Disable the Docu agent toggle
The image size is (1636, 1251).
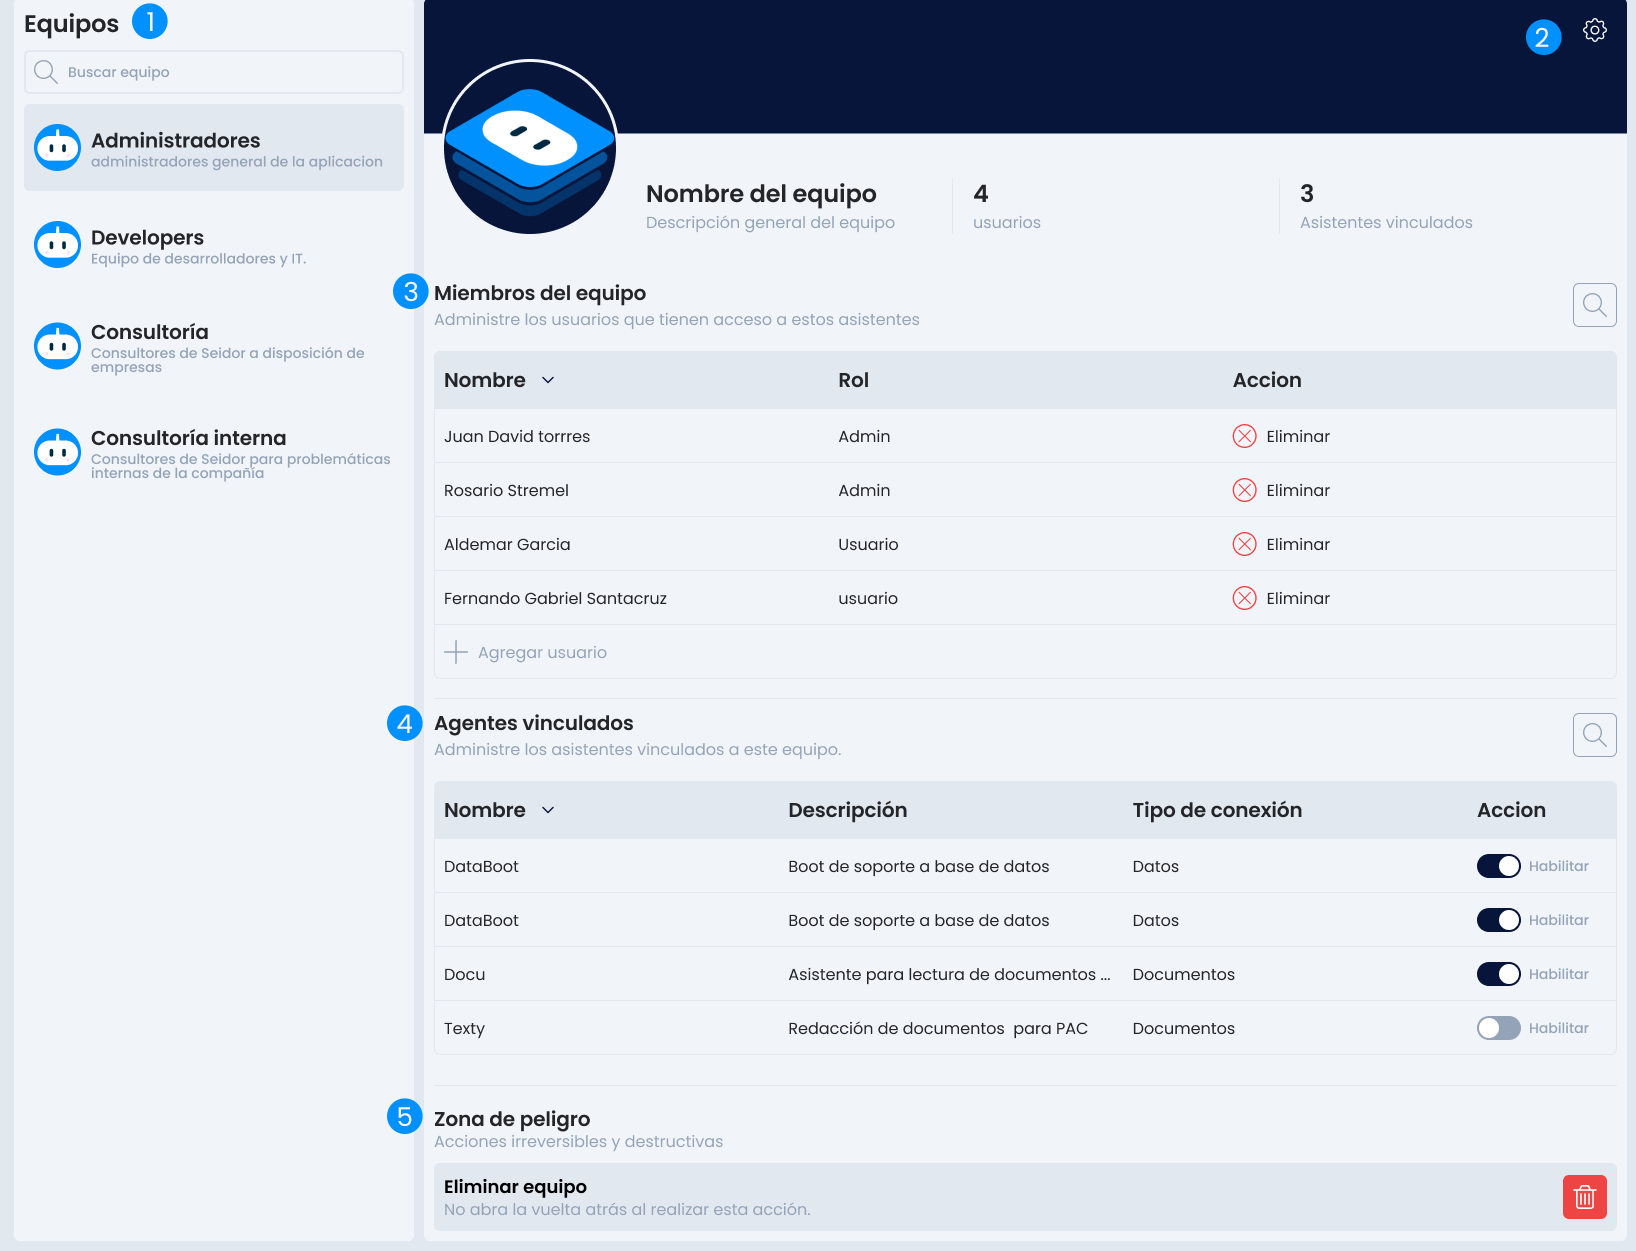pos(1498,974)
